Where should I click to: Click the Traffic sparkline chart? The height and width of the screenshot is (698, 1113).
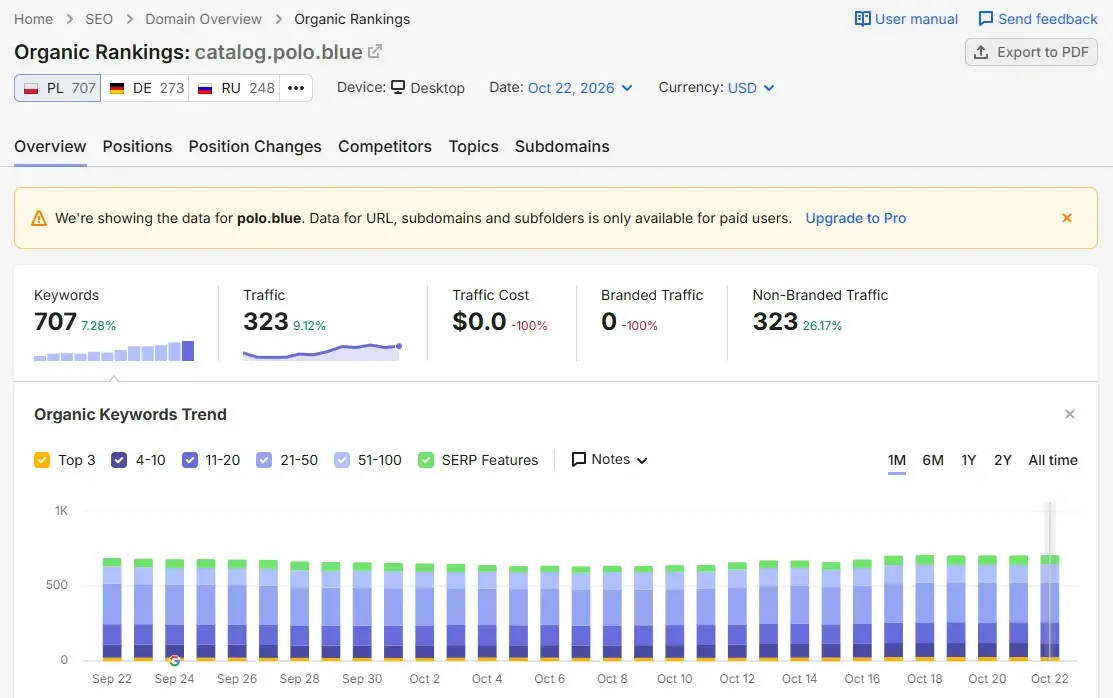click(323, 351)
